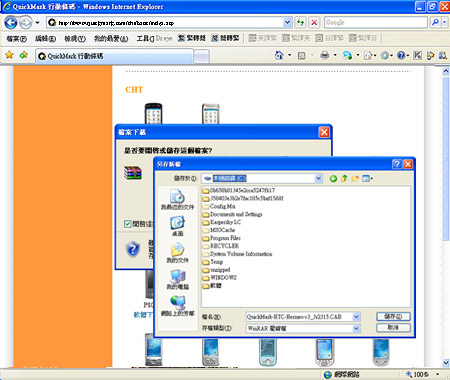Open the recent pages dropdown next to Forward
450x380 pixels.
[x=37, y=23]
